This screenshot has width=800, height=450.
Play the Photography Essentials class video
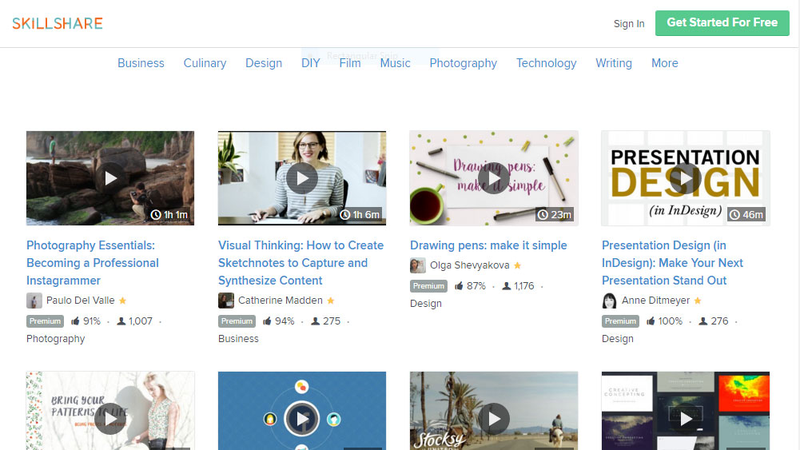coord(110,178)
